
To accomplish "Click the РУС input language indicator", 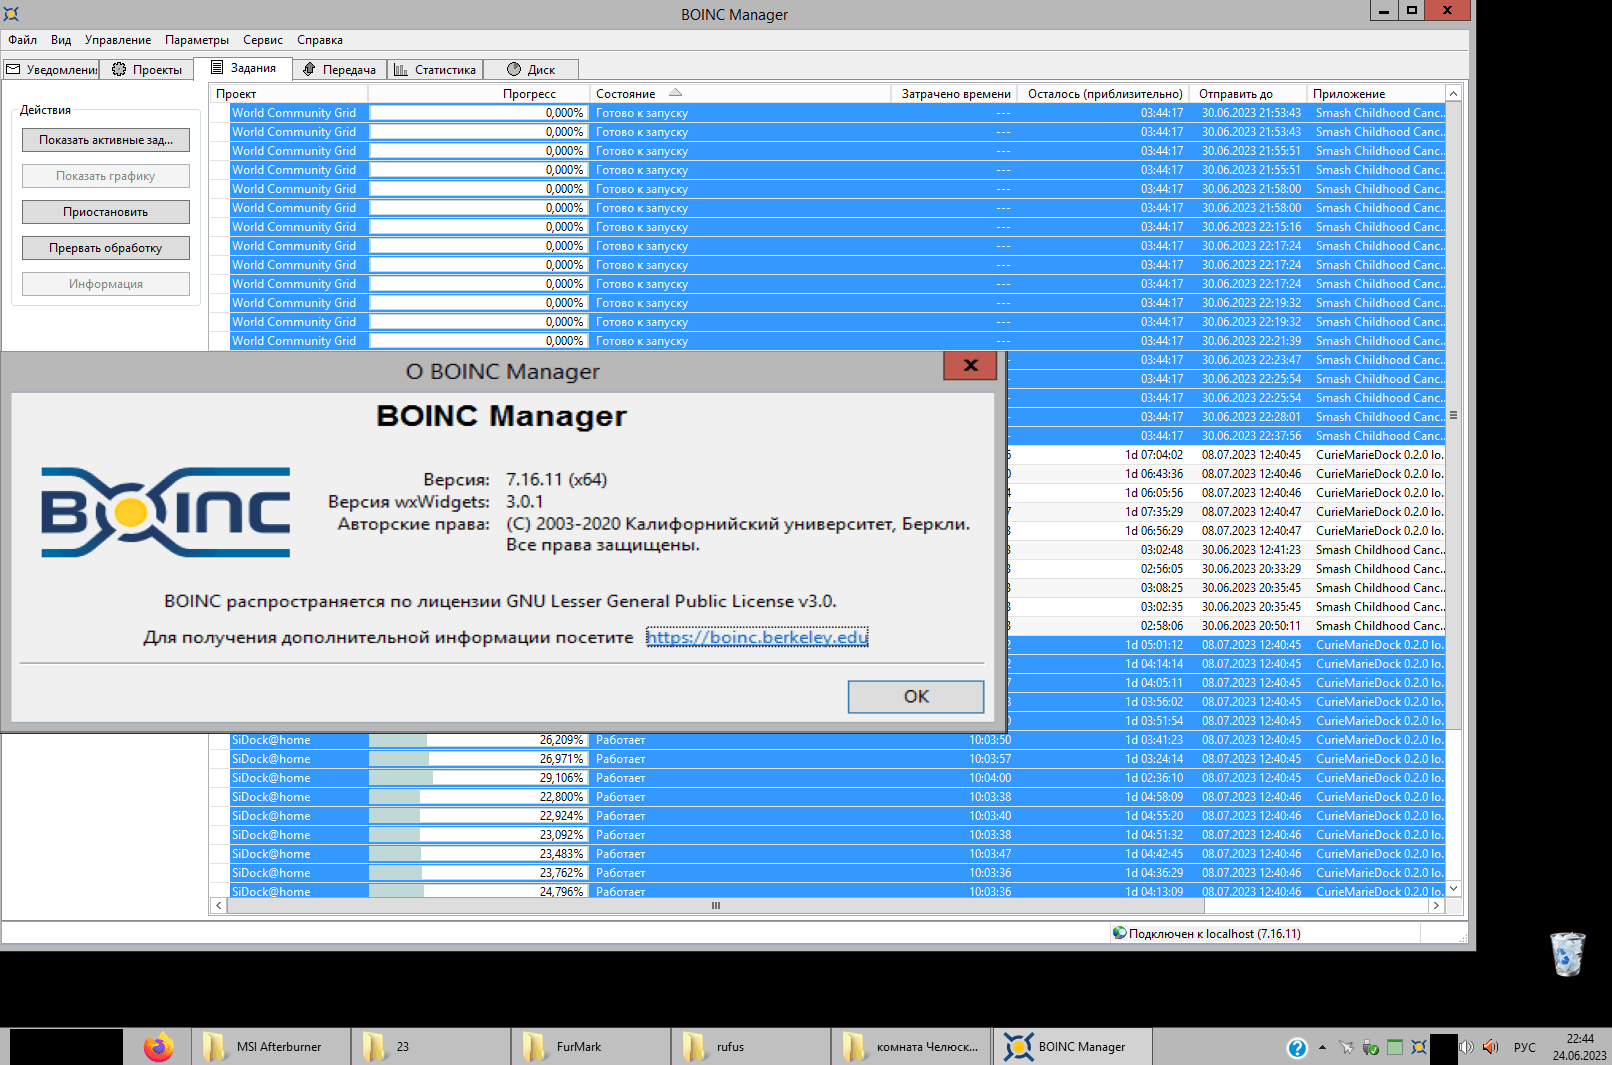I will point(1524,1047).
